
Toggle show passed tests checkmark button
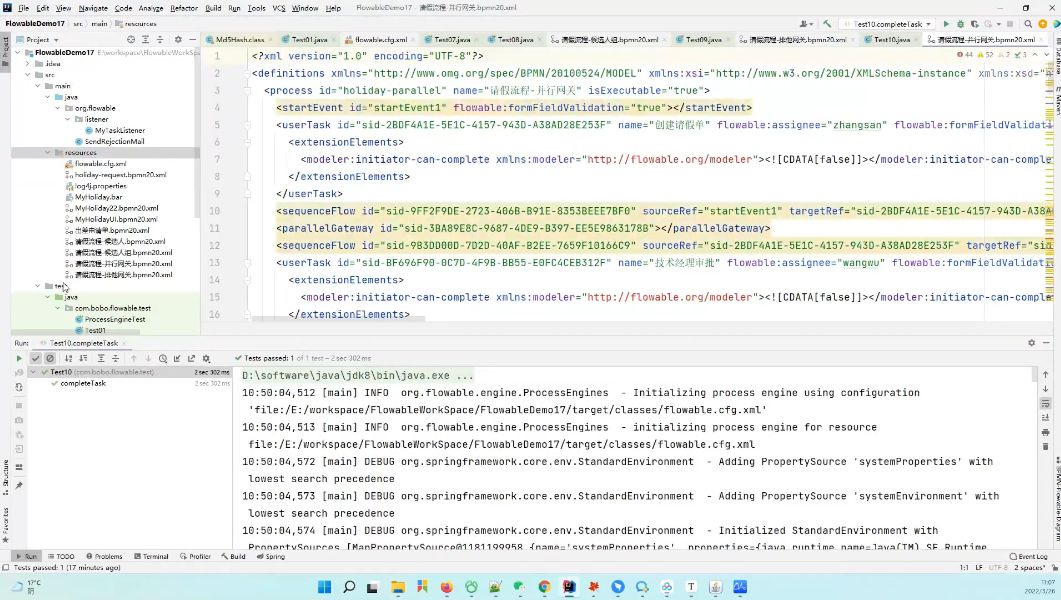(x=36, y=359)
